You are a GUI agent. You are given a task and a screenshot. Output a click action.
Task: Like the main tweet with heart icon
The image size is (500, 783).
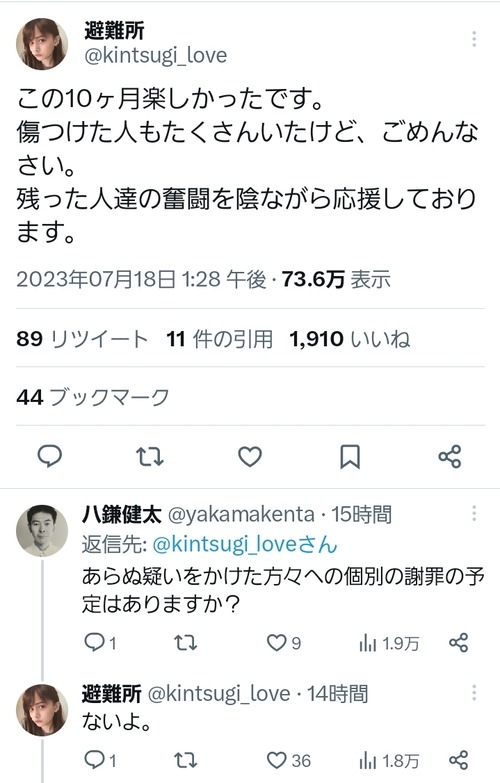coord(250,456)
